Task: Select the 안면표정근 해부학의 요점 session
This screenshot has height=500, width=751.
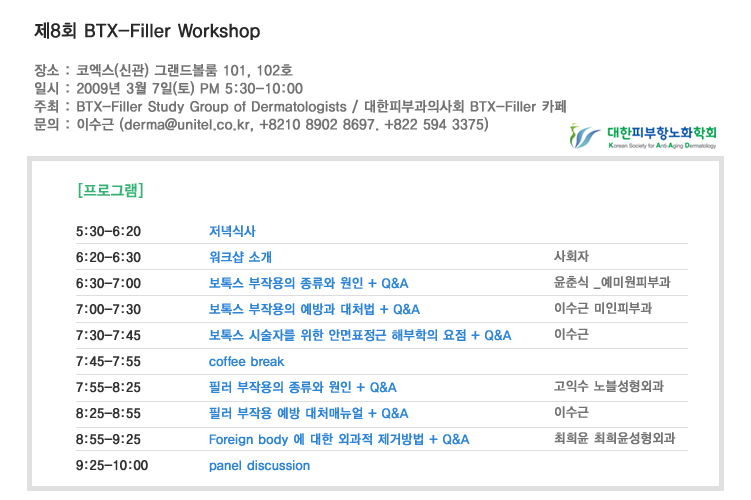Action: (360, 335)
